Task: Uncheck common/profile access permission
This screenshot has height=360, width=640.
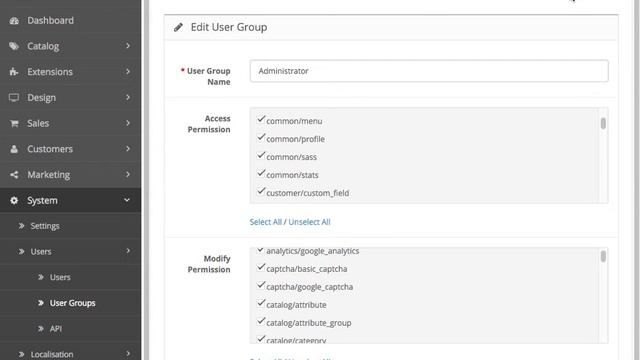Action: point(261,137)
